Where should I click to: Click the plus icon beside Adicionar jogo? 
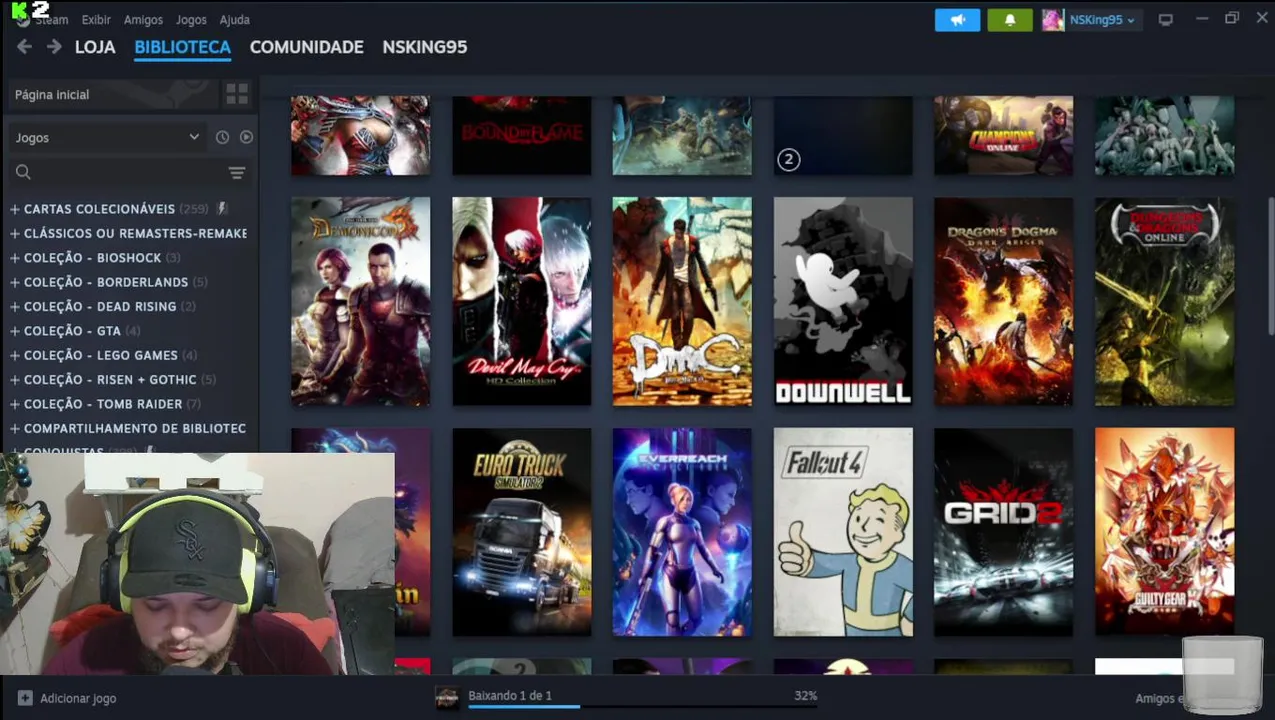point(25,698)
